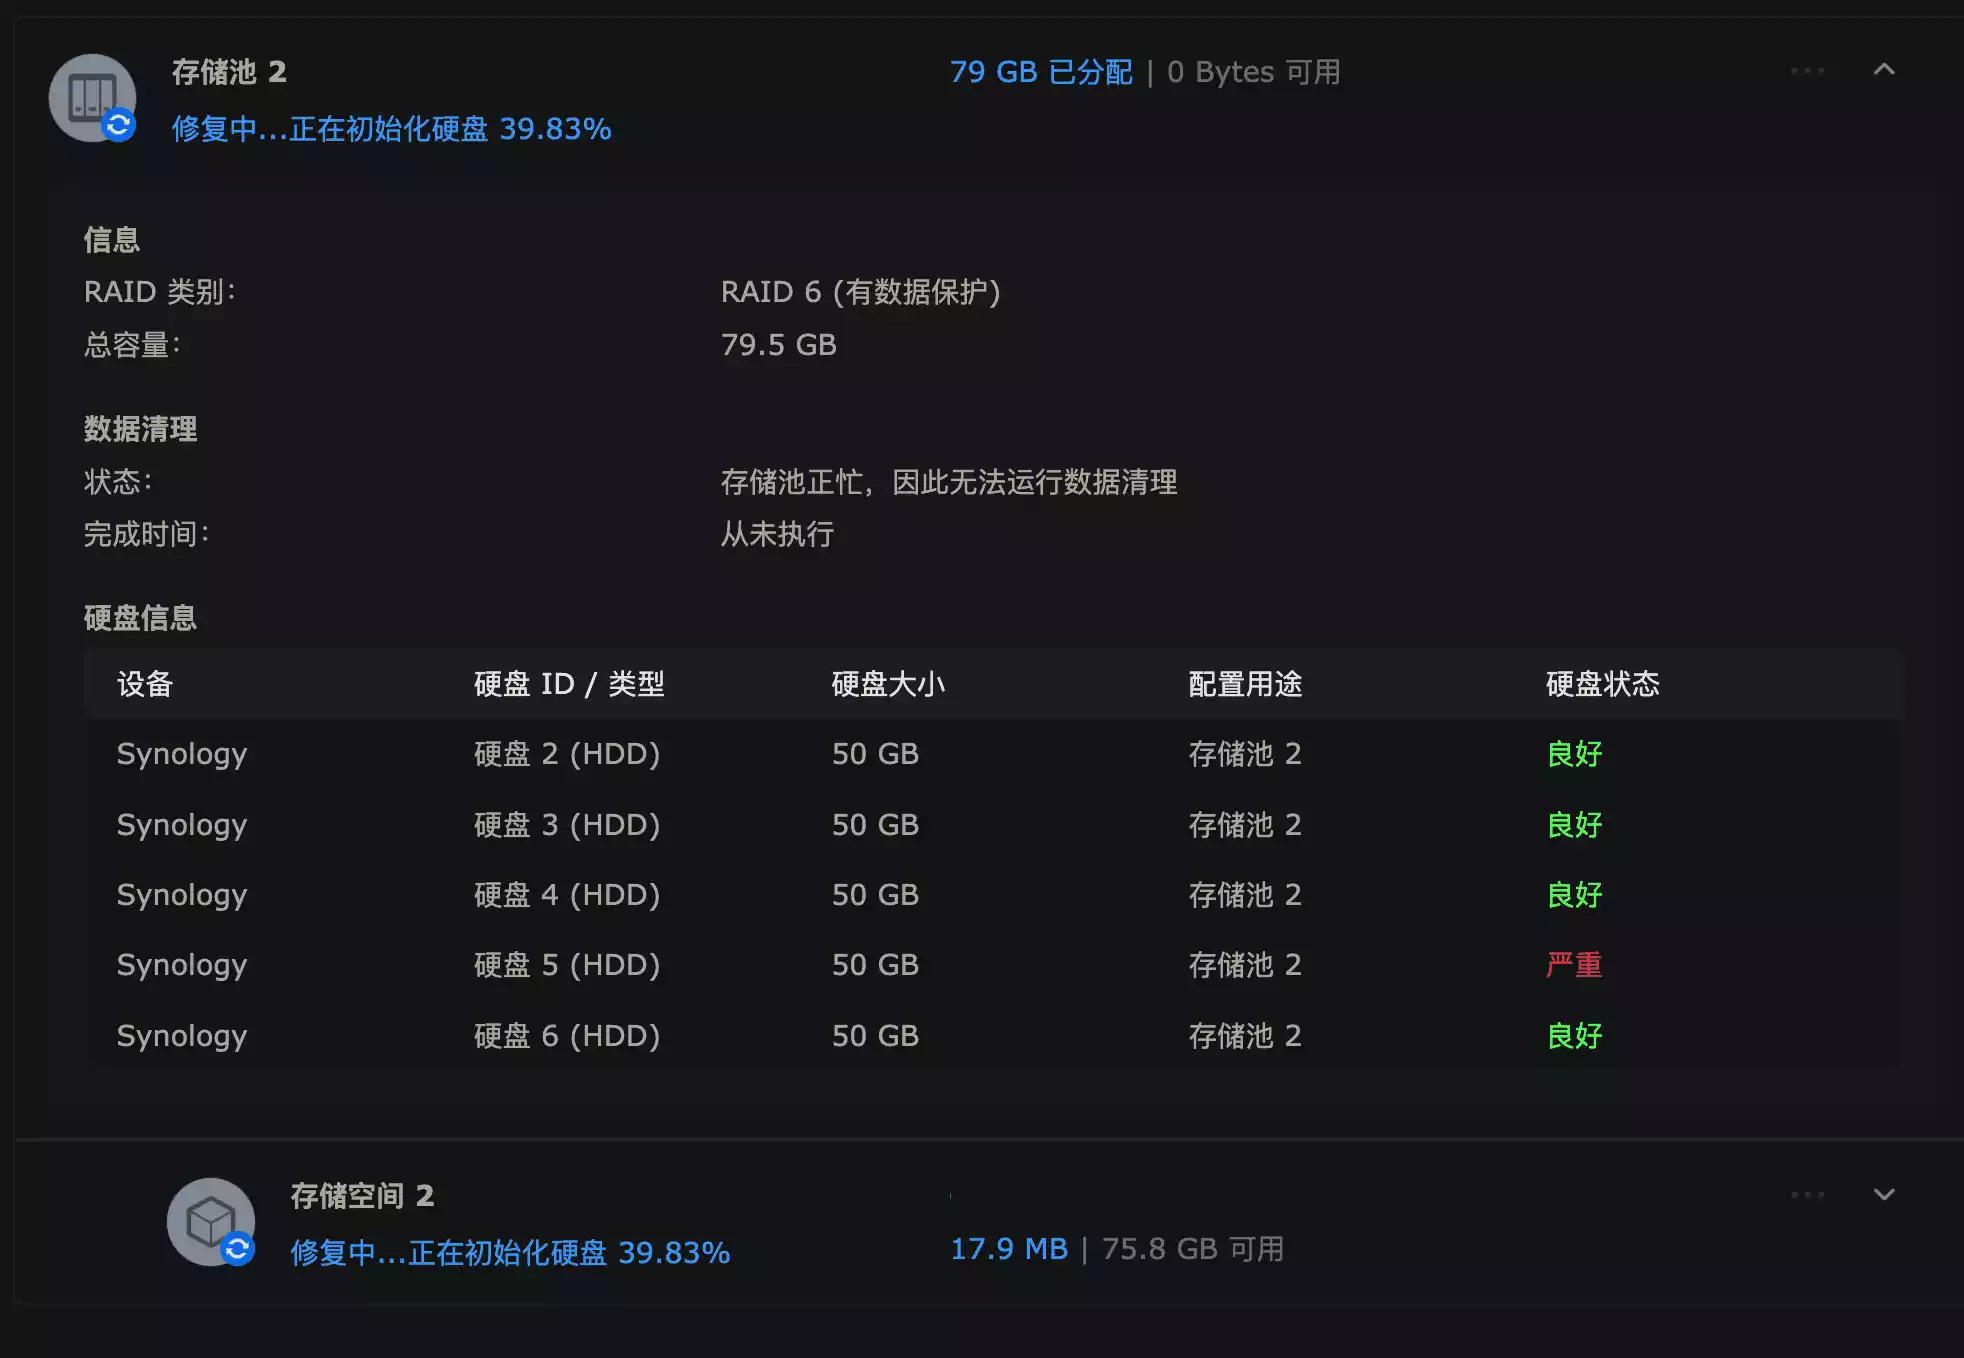Click the red 严重 status for disk 5
This screenshot has height=1358, width=1964.
tap(1574, 965)
